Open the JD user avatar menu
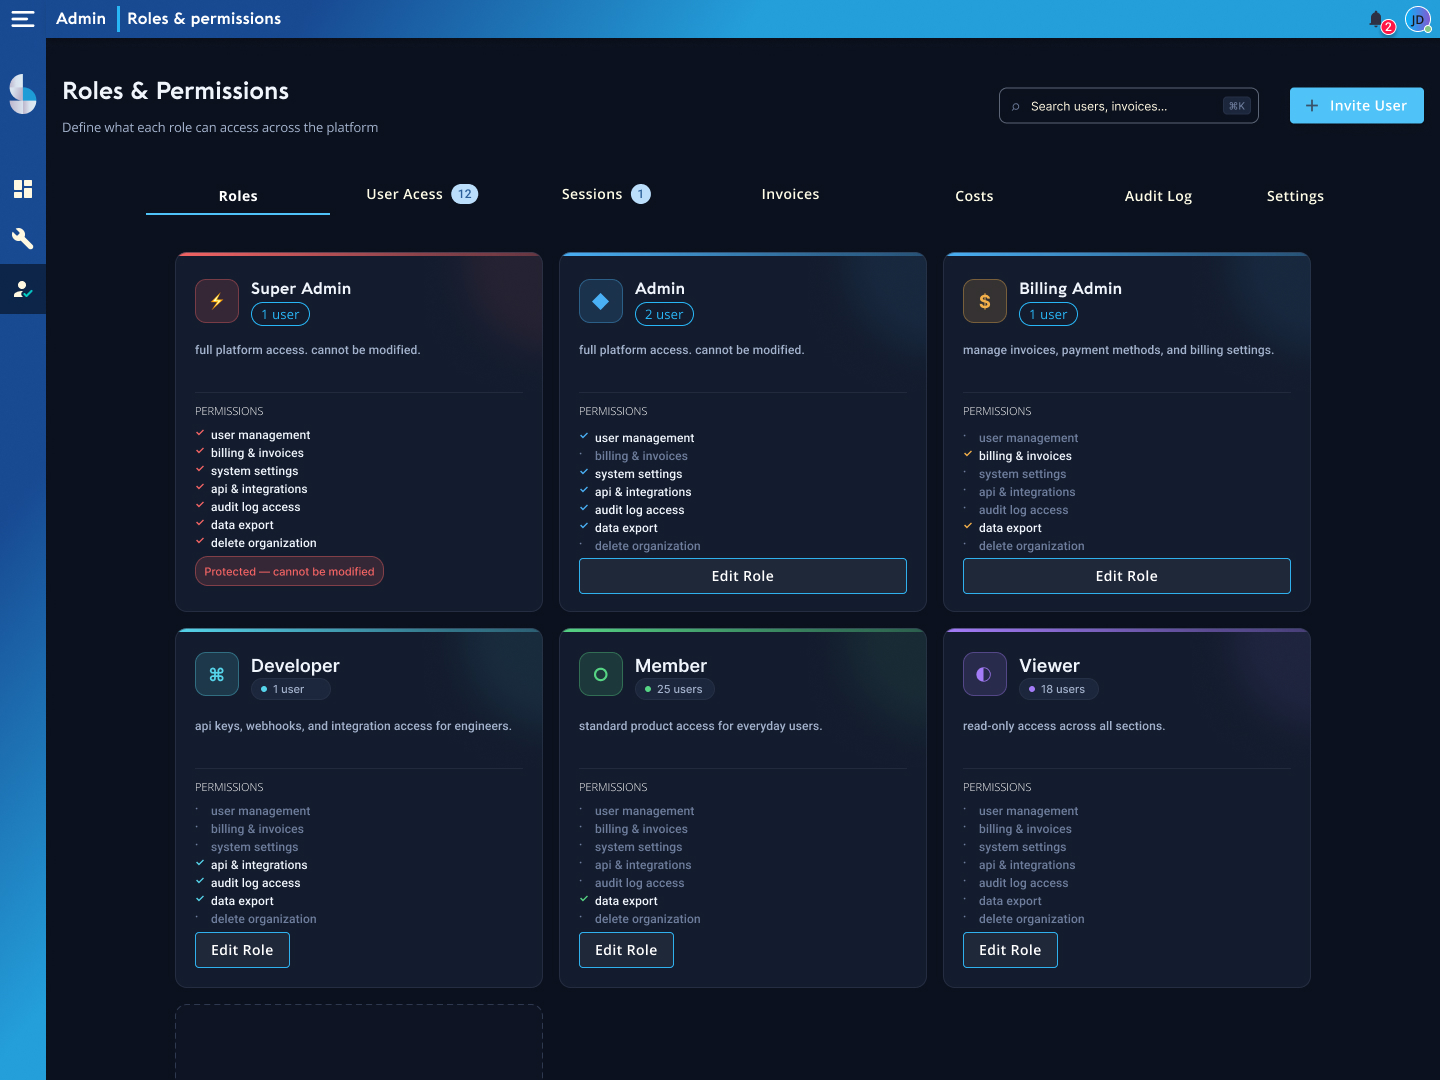 (x=1418, y=19)
